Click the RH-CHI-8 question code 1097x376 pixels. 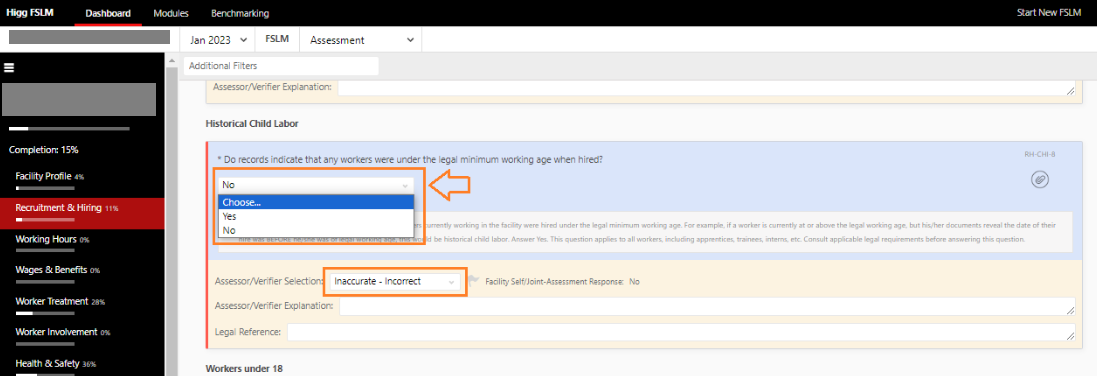tap(1040, 155)
